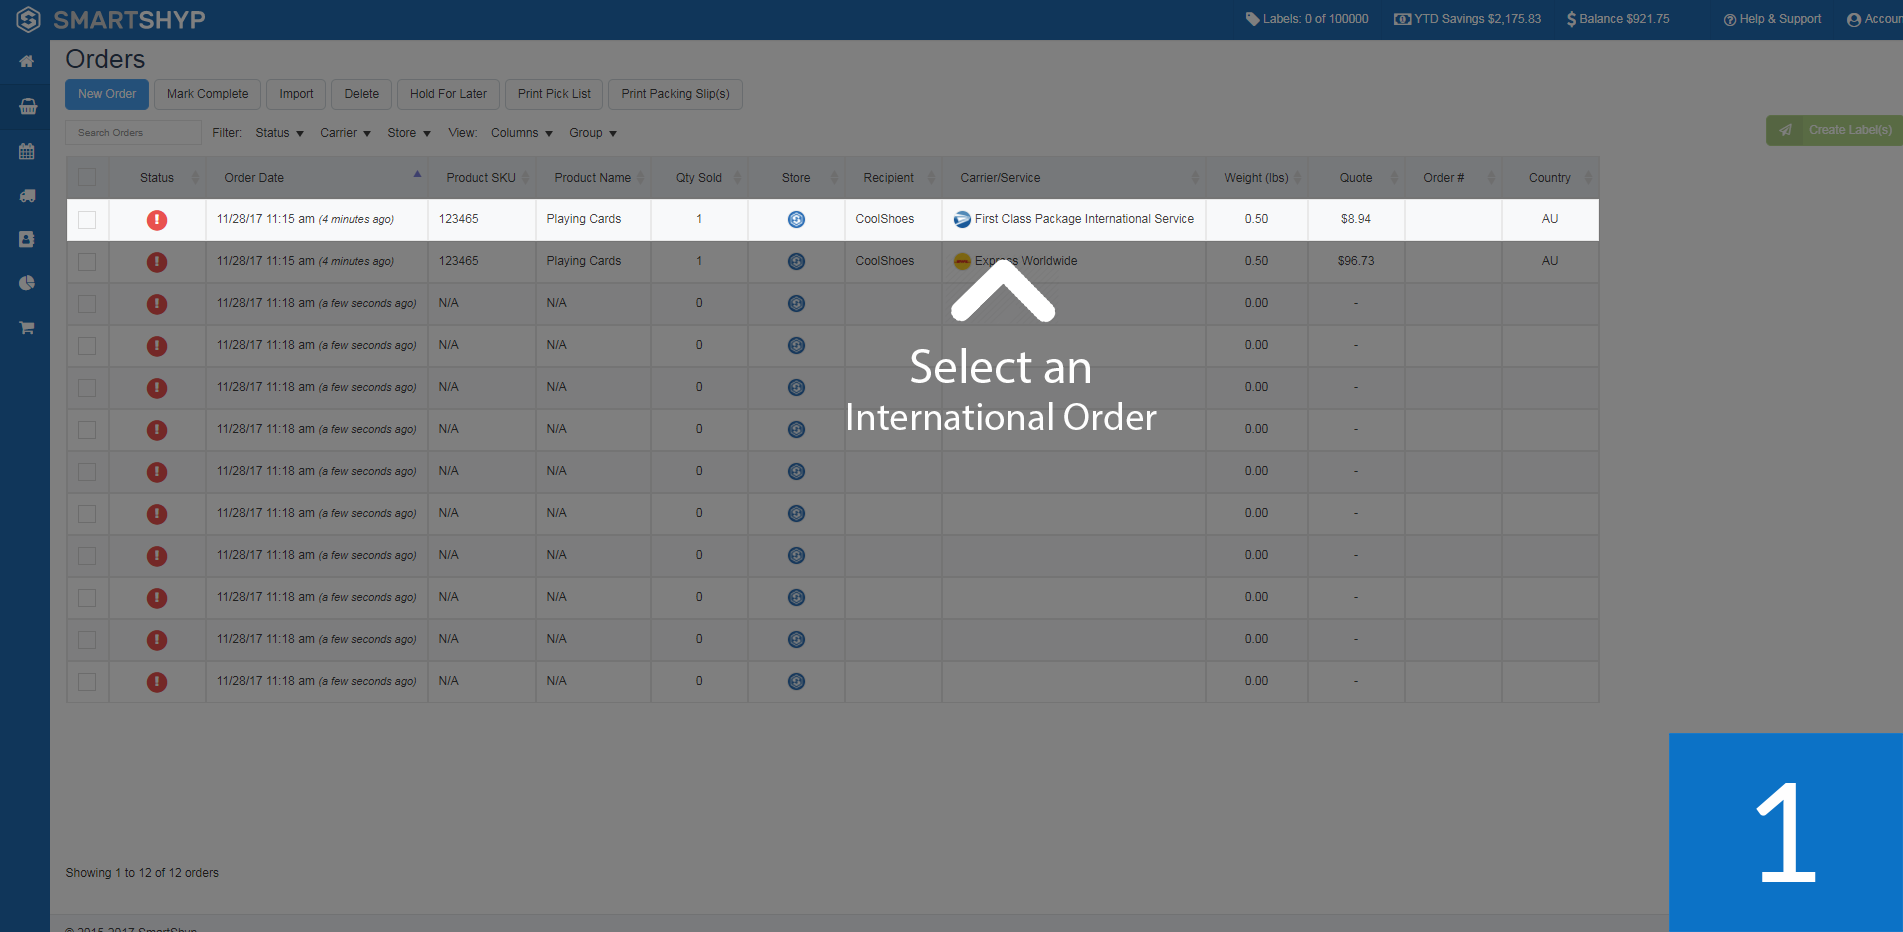Check the fifth order row checkbox
The image size is (1903, 932).
(87, 388)
